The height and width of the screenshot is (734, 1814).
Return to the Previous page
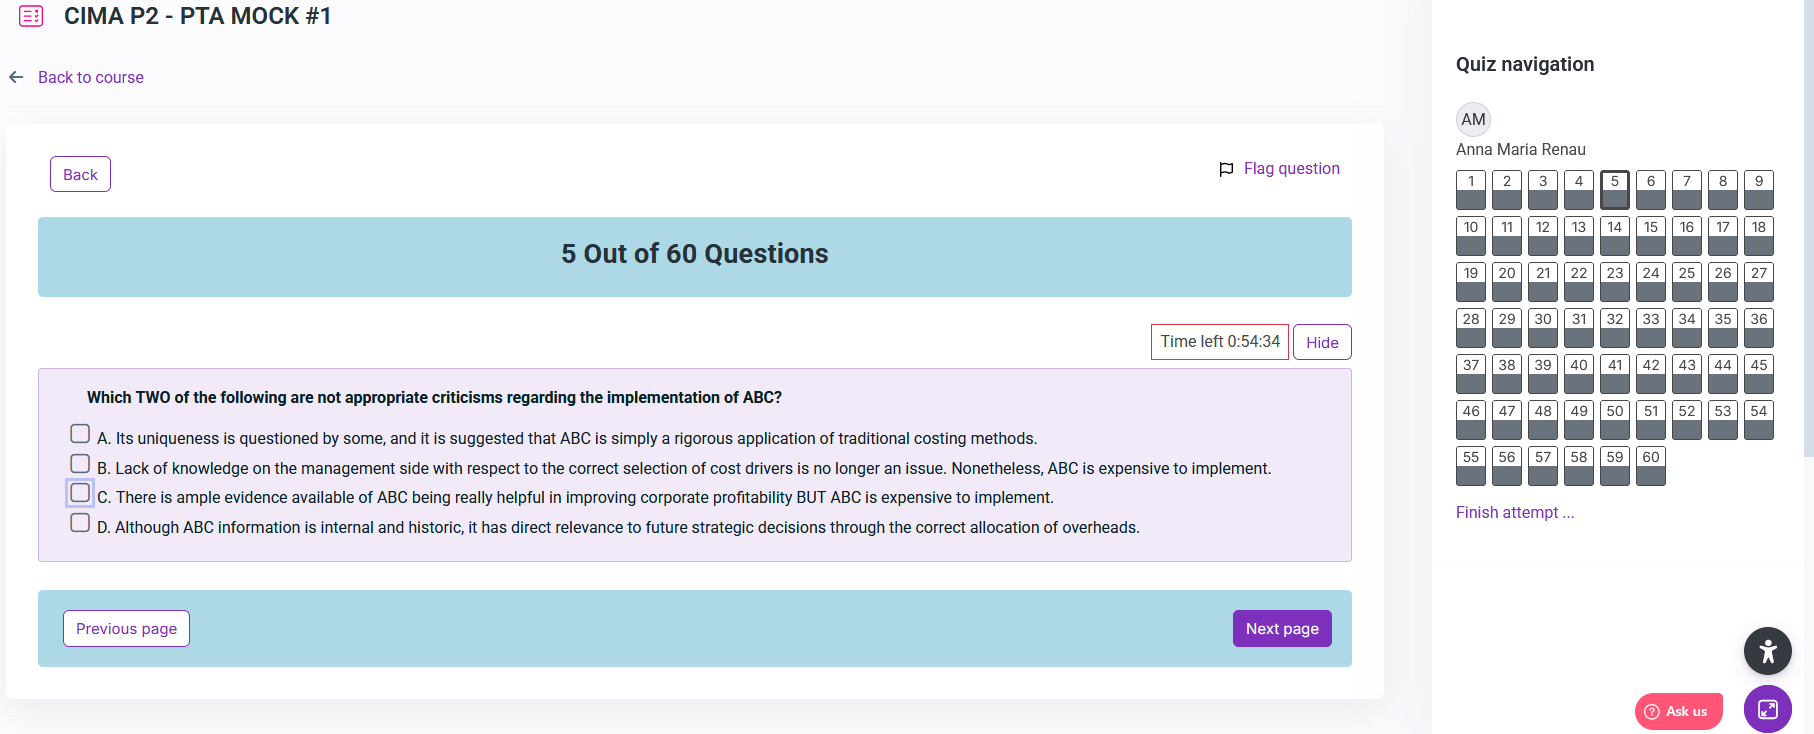point(126,629)
